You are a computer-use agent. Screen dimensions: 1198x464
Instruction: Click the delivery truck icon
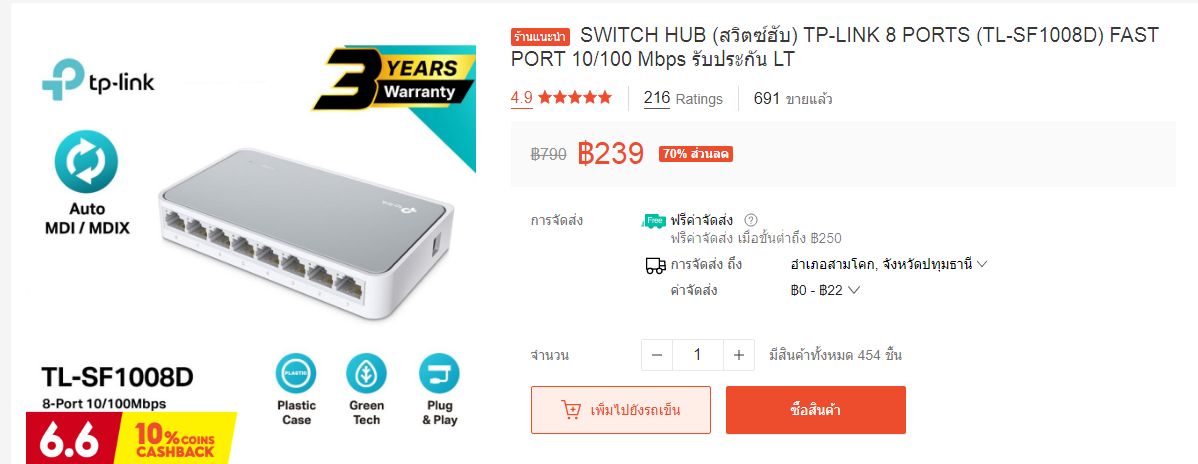pyautogui.click(x=655, y=266)
